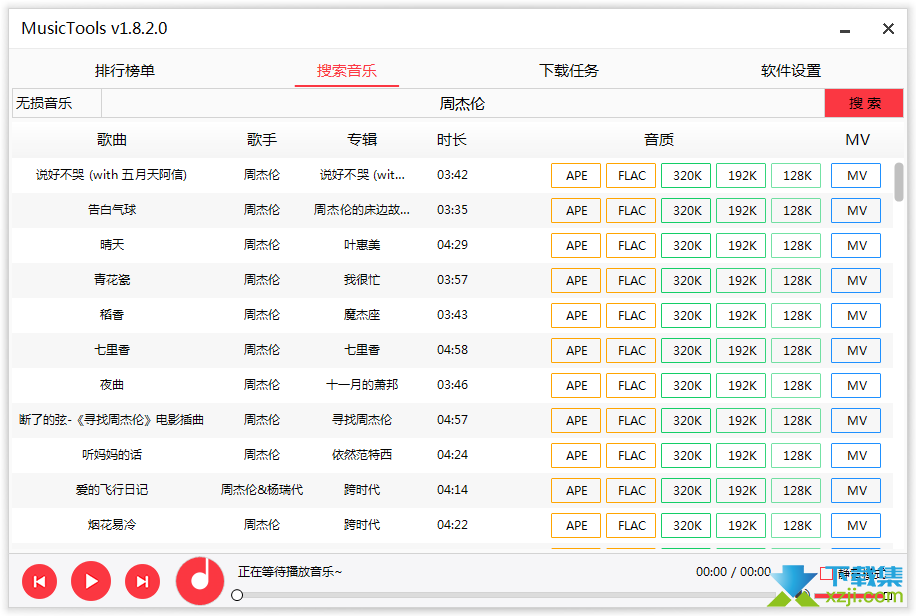Click the 专辑 column header
This screenshot has height=616, width=916.
[362, 140]
